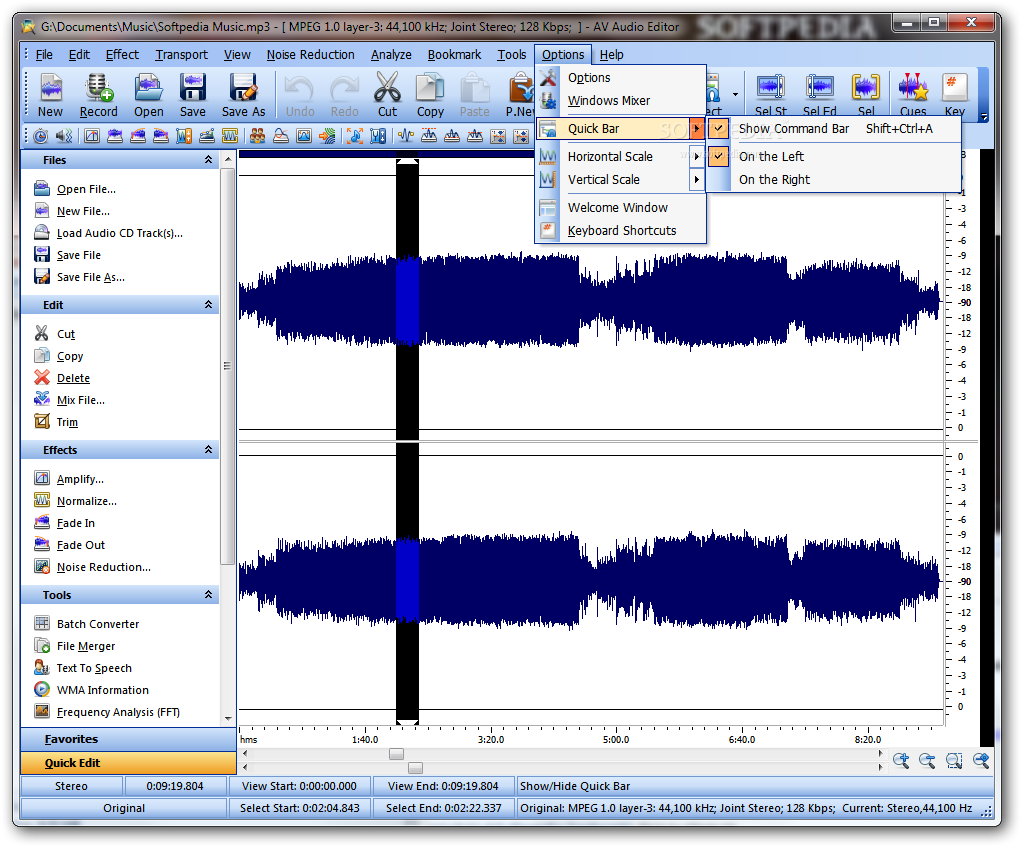Open the Bookmark menu

(454, 55)
